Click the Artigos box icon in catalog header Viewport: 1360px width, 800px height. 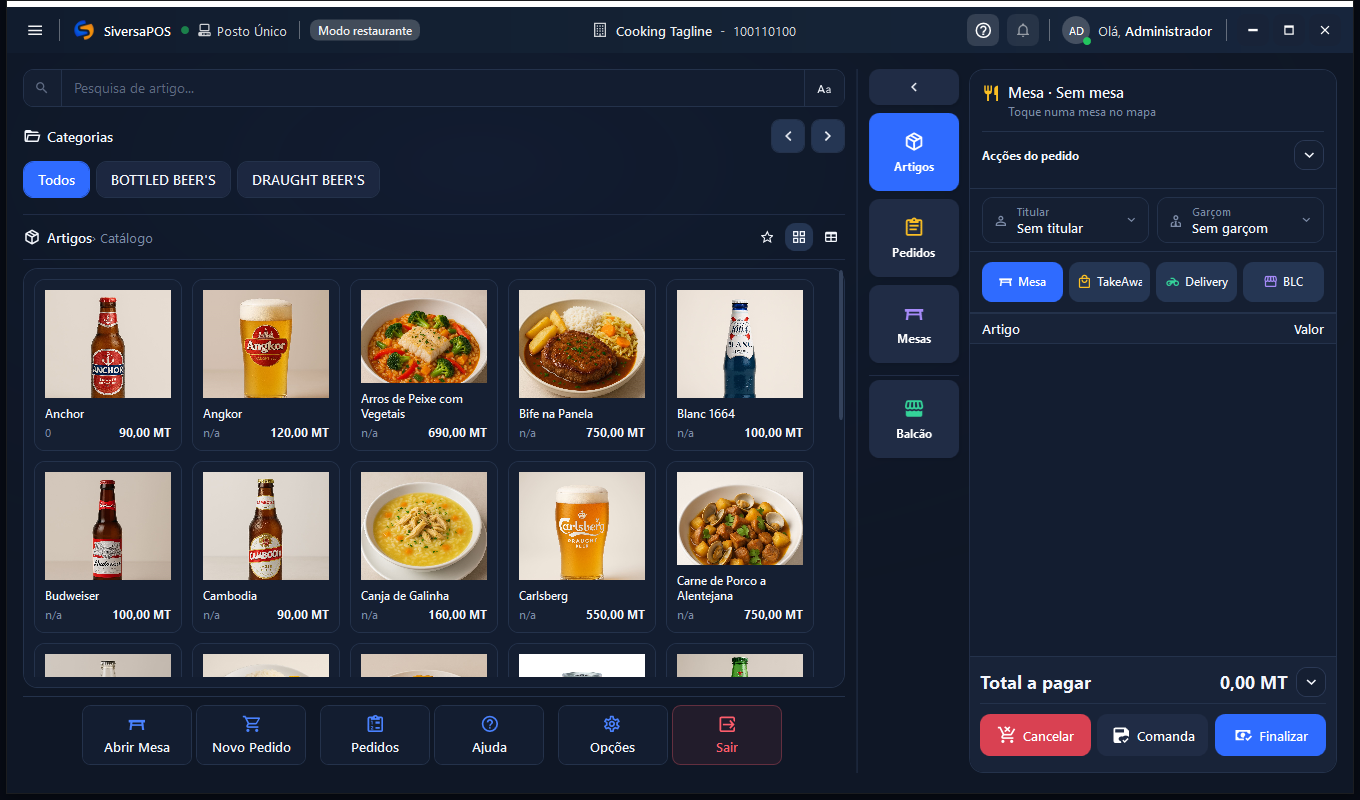click(x=31, y=238)
